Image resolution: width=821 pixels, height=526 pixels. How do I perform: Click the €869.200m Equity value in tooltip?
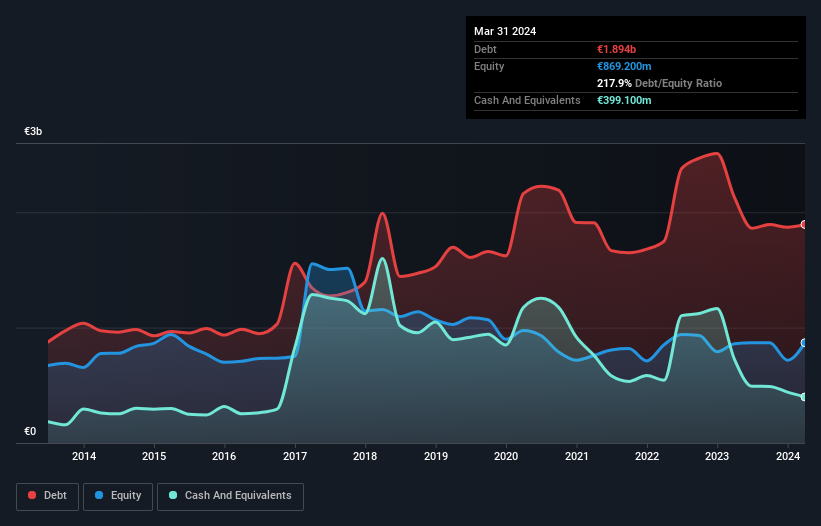tap(624, 66)
